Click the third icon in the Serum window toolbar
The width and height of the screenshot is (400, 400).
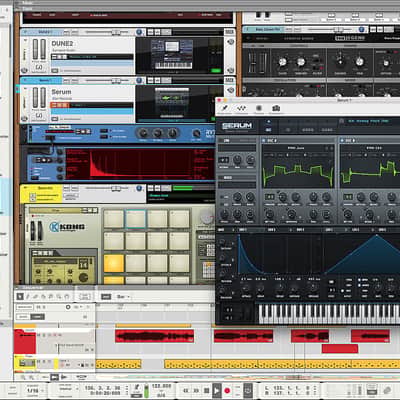click(259, 108)
